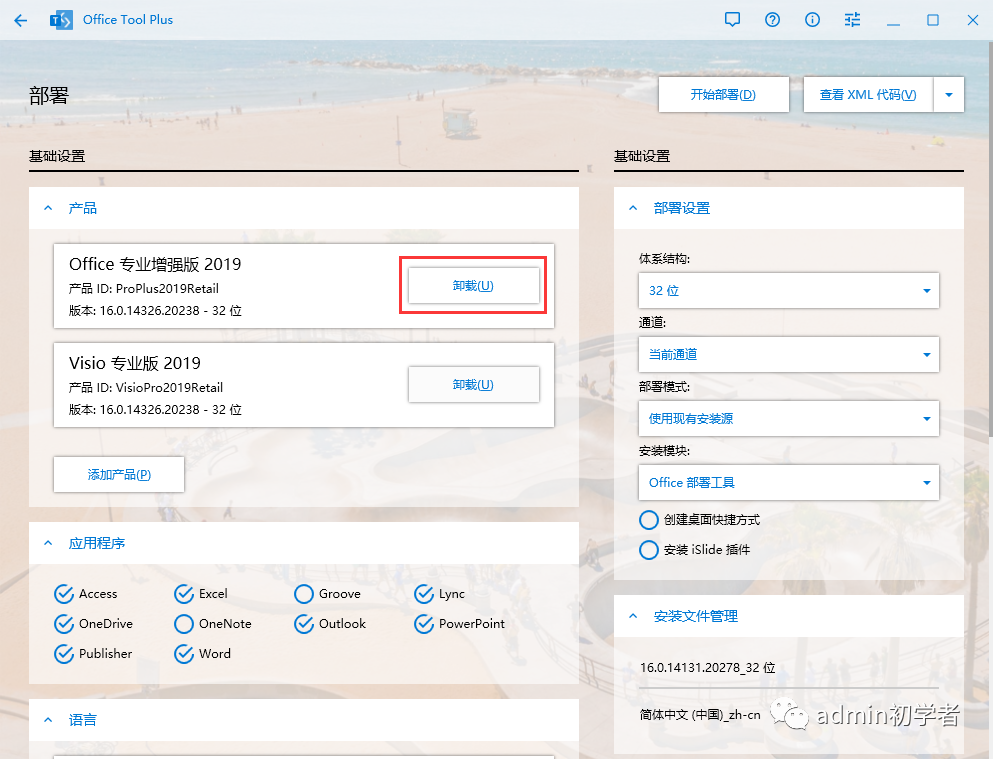Click 开始部署(D) button
Screen dimensions: 993x759
coord(723,94)
